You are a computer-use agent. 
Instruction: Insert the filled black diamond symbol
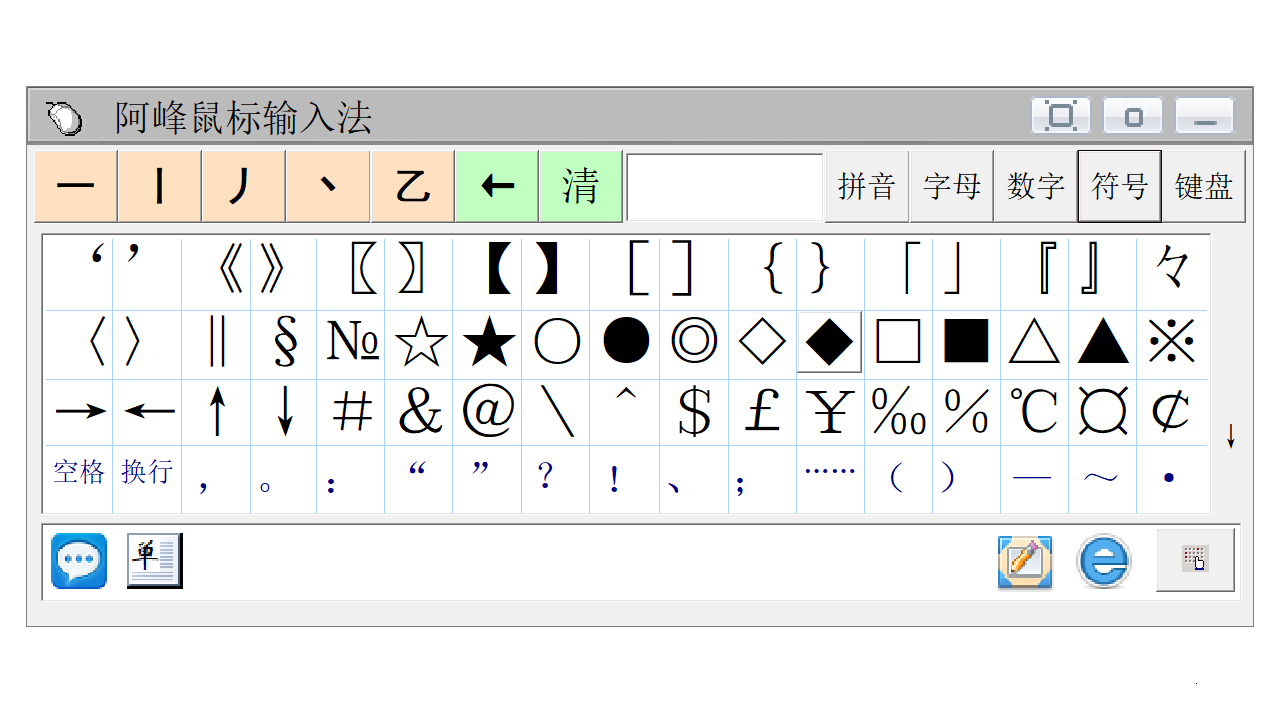829,343
